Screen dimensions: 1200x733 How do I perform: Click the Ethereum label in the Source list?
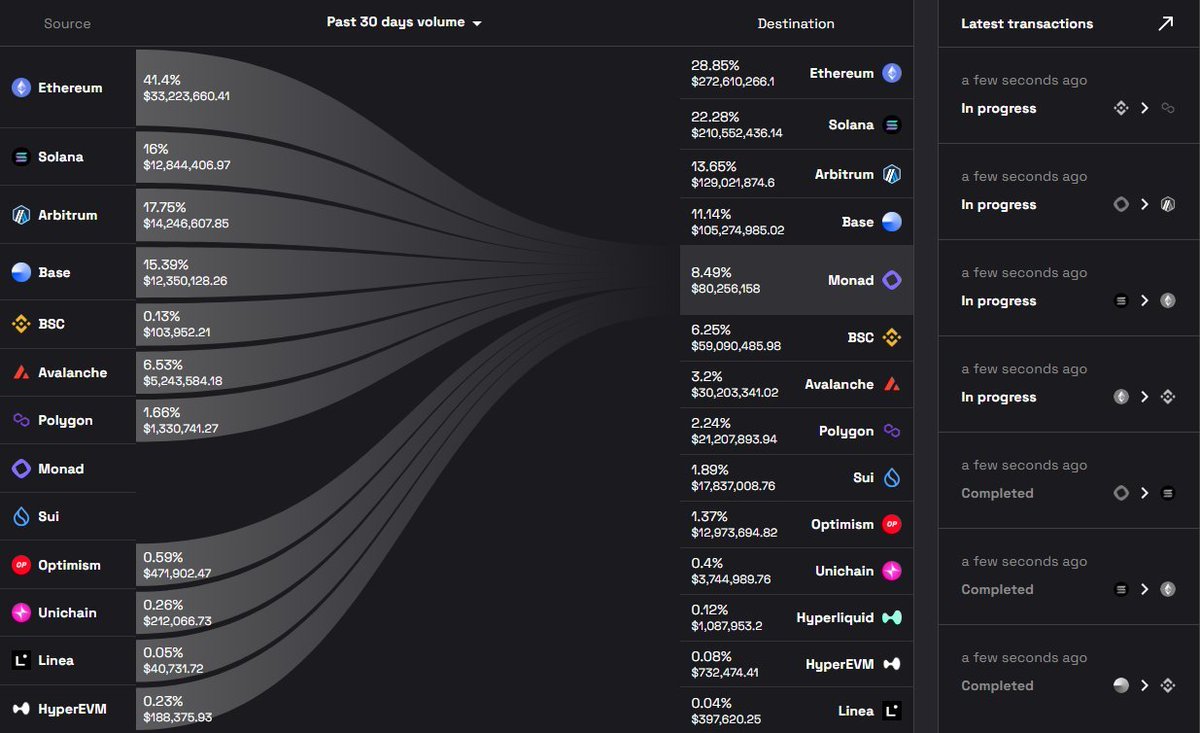pyautogui.click(x=70, y=88)
